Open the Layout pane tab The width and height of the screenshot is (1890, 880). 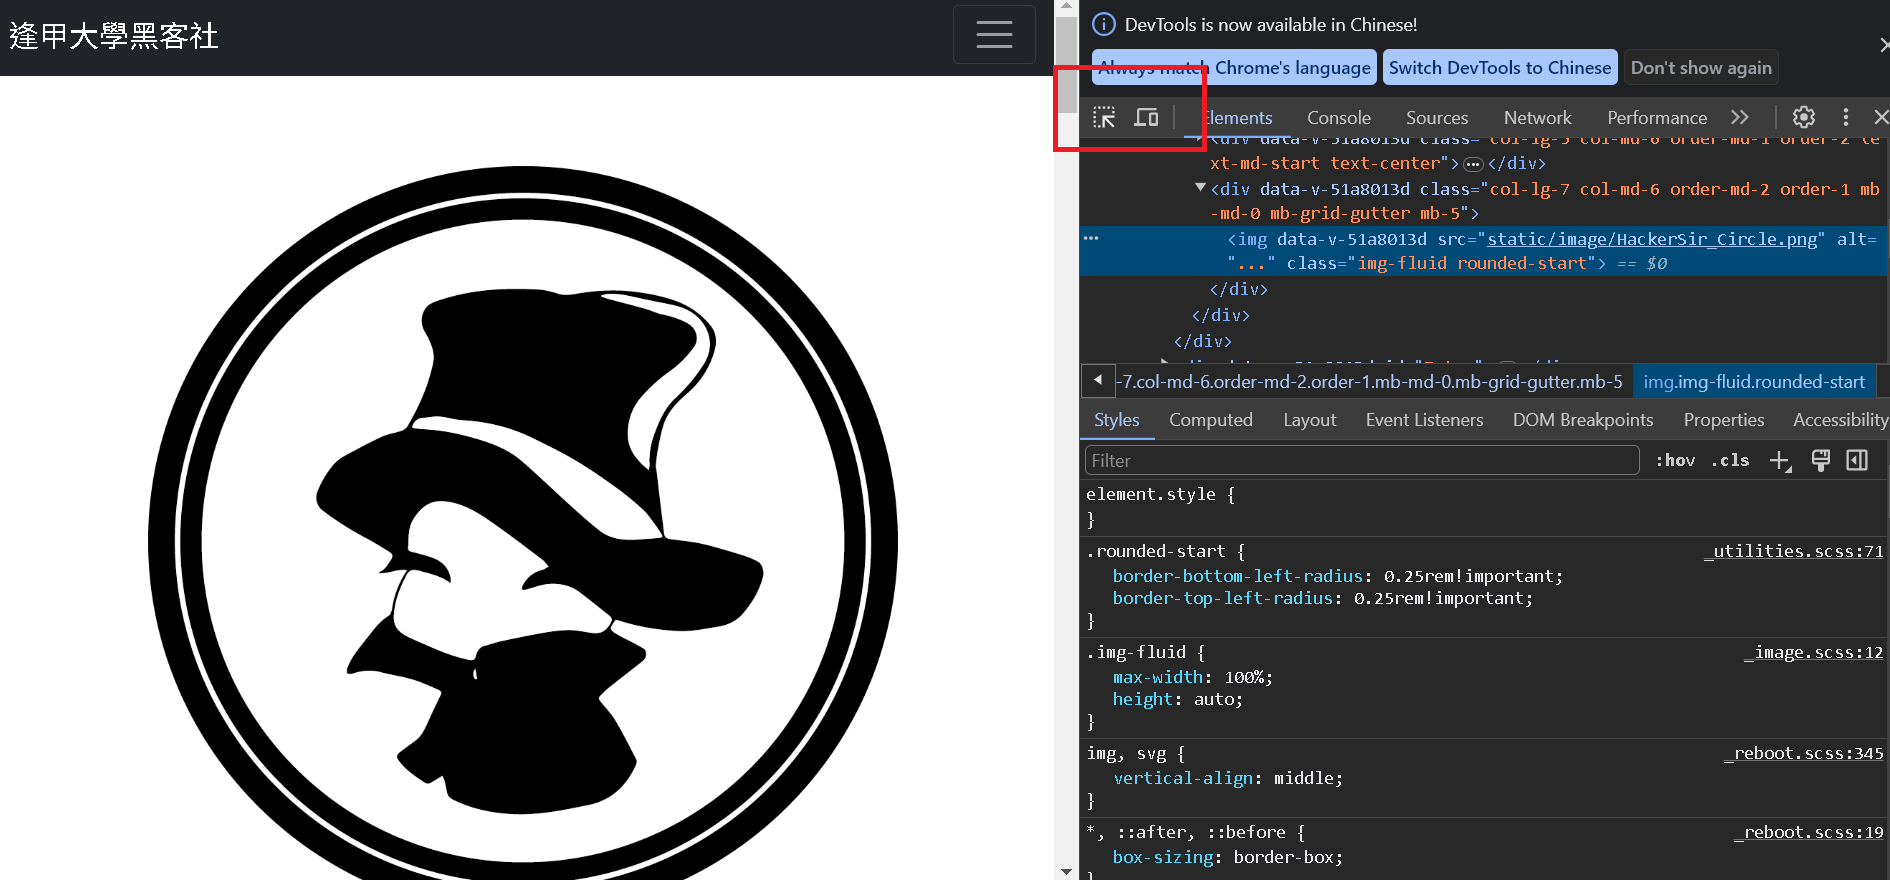(x=1309, y=420)
